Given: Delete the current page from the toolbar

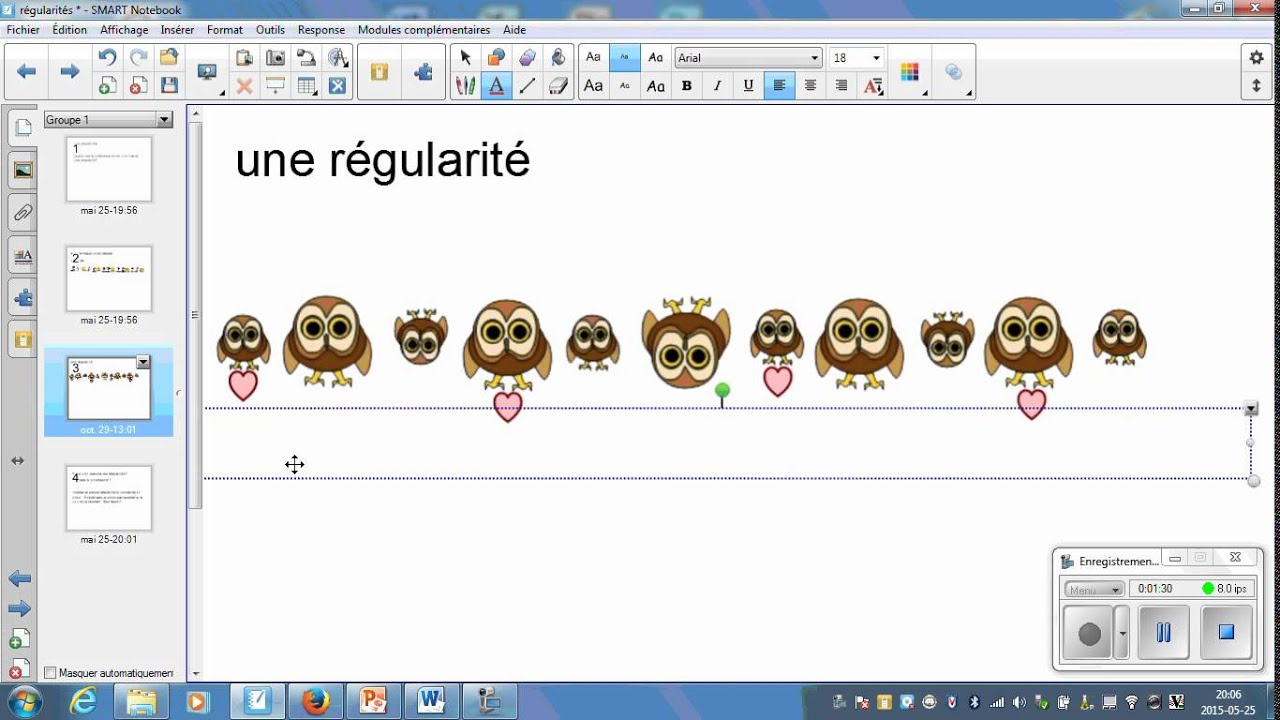Looking at the screenshot, I should pyautogui.click(x=139, y=86).
